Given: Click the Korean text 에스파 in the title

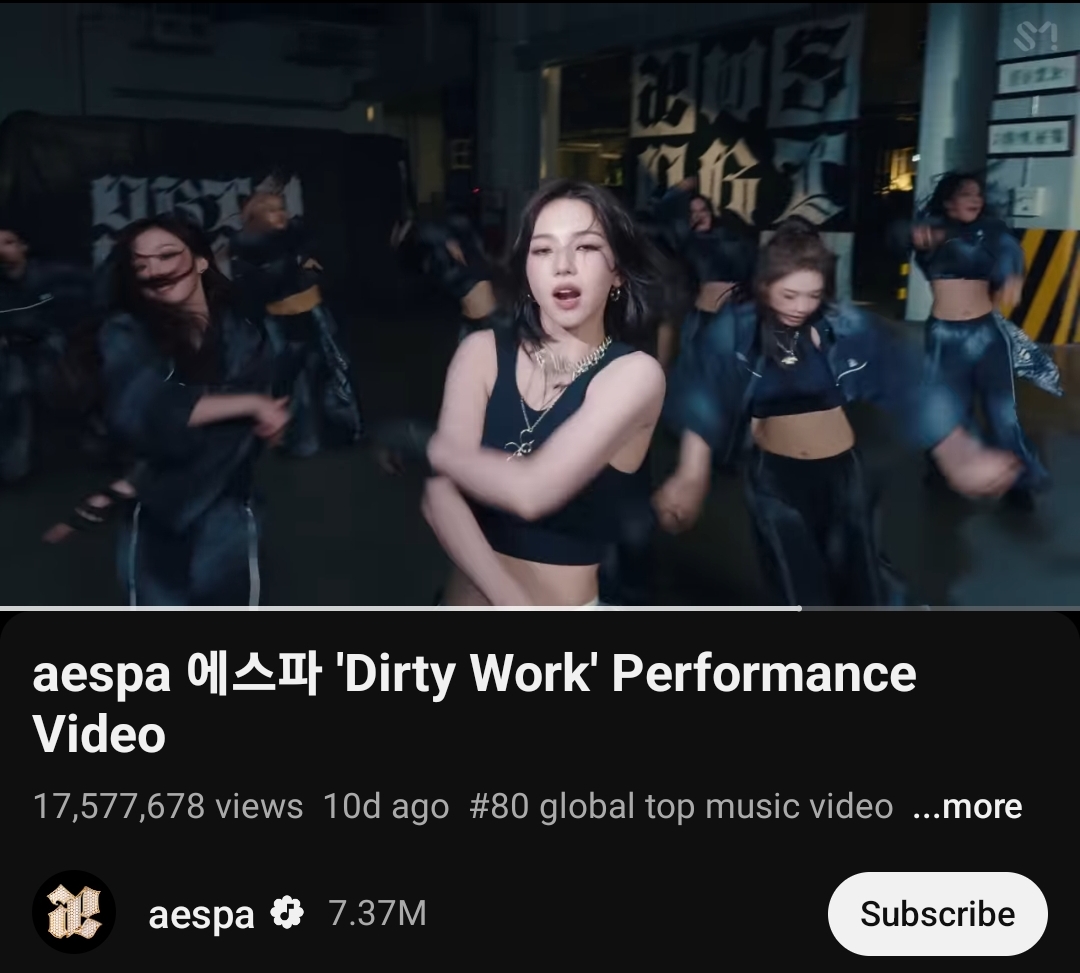Looking at the screenshot, I should click(x=253, y=675).
